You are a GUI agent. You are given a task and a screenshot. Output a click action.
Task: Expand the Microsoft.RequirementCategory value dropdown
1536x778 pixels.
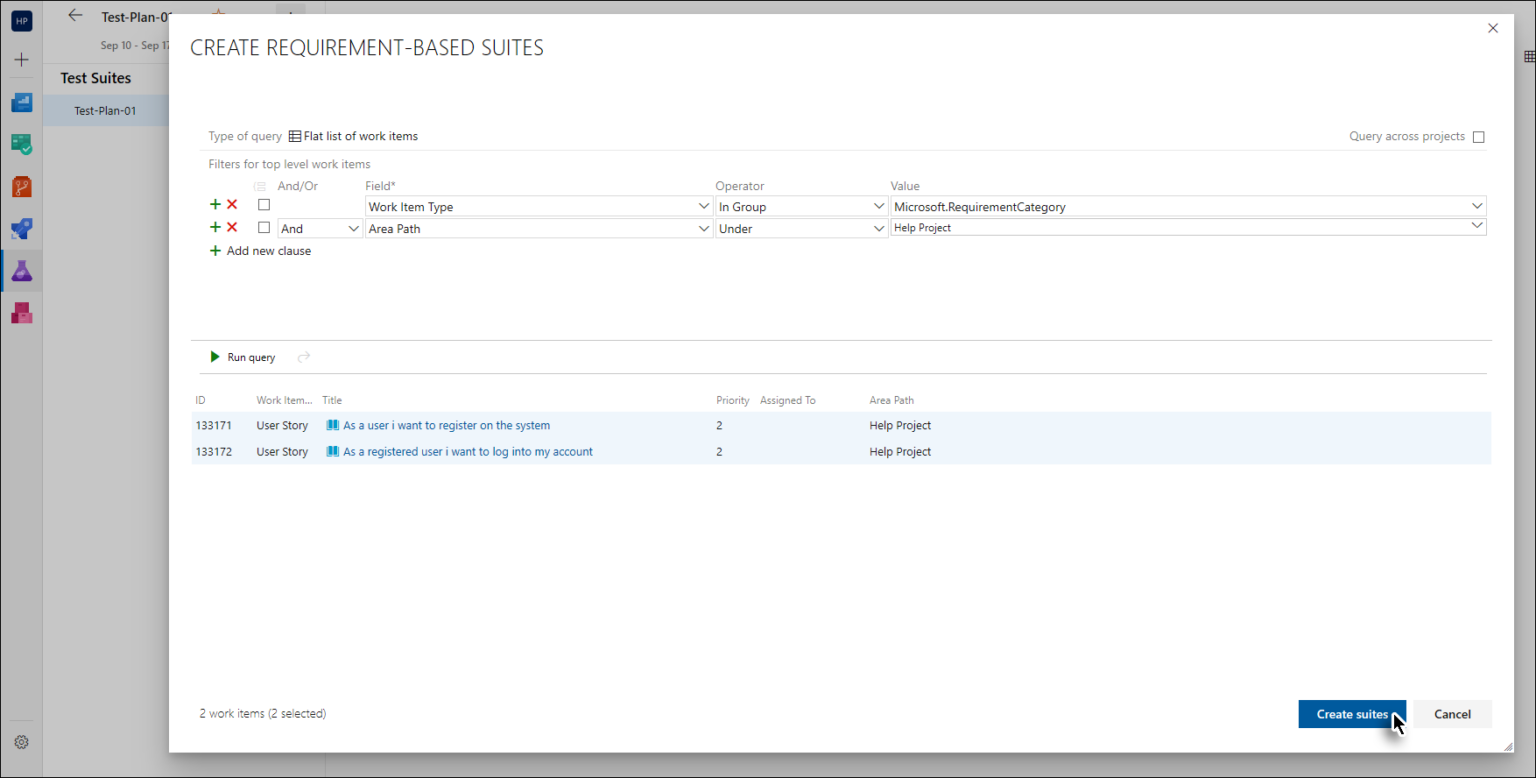click(1478, 206)
